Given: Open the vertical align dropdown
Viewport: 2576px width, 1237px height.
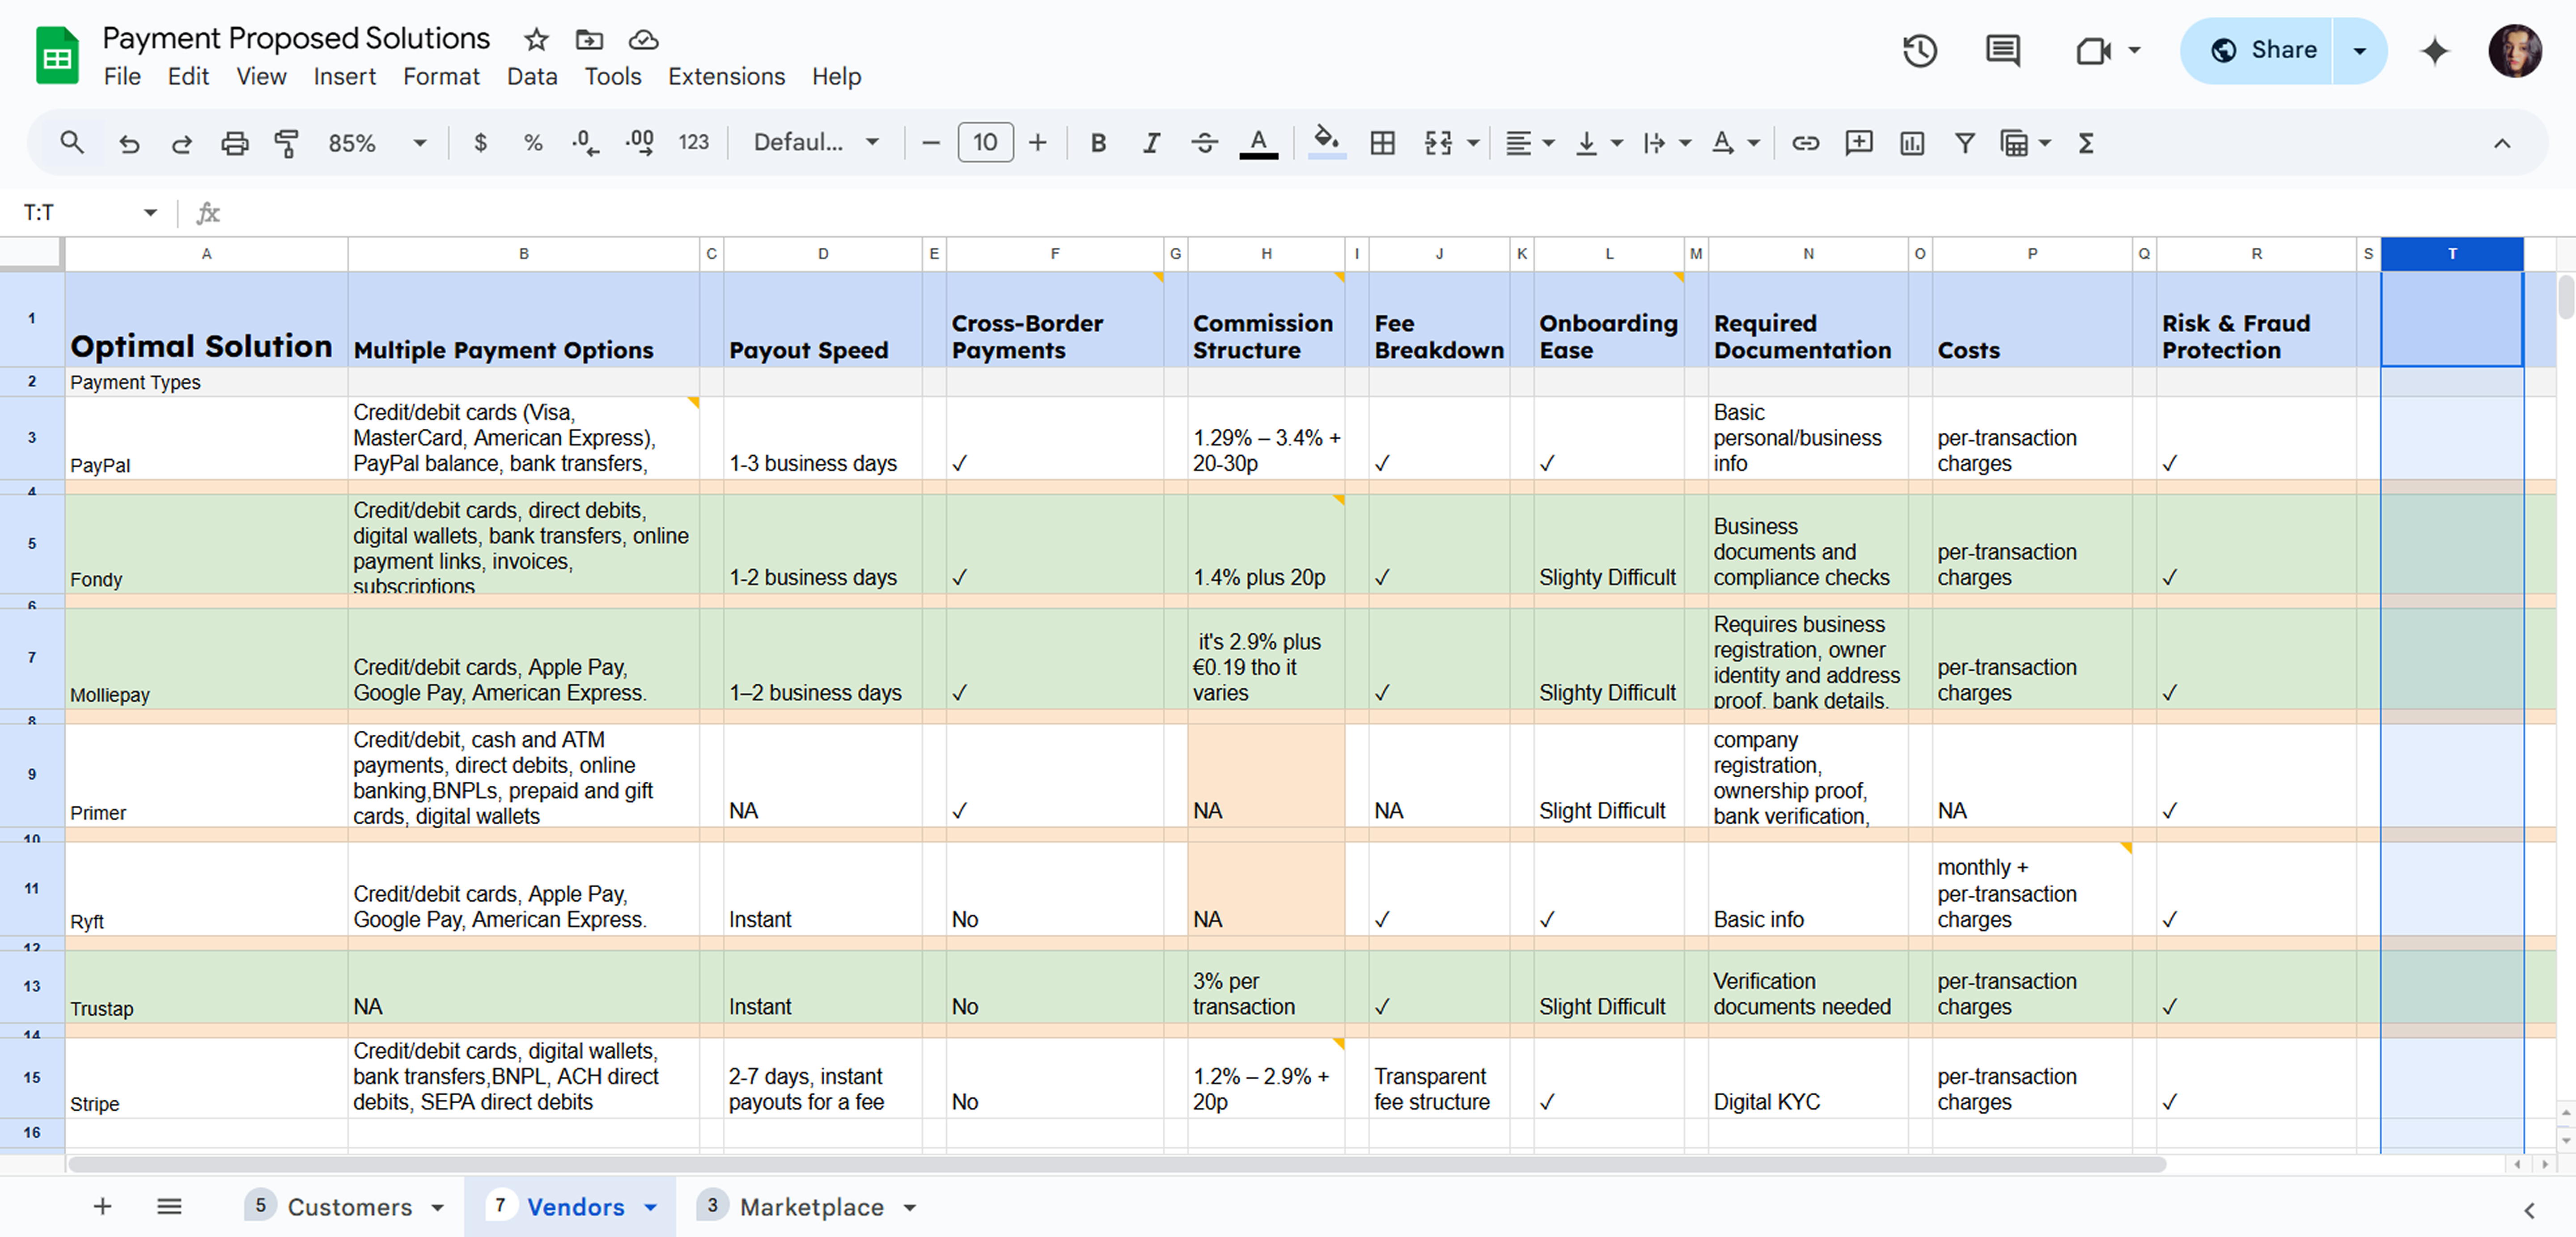Looking at the screenshot, I should (x=1598, y=143).
